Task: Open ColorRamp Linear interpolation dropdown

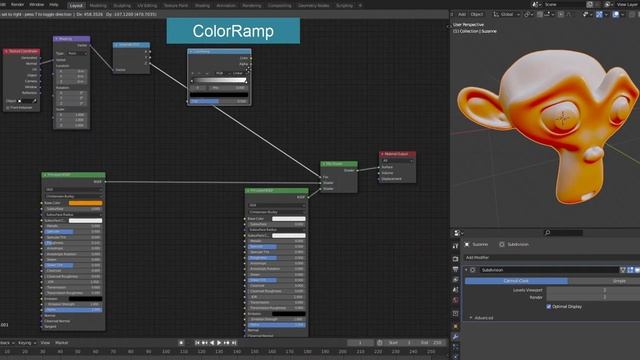Action: 239,73
